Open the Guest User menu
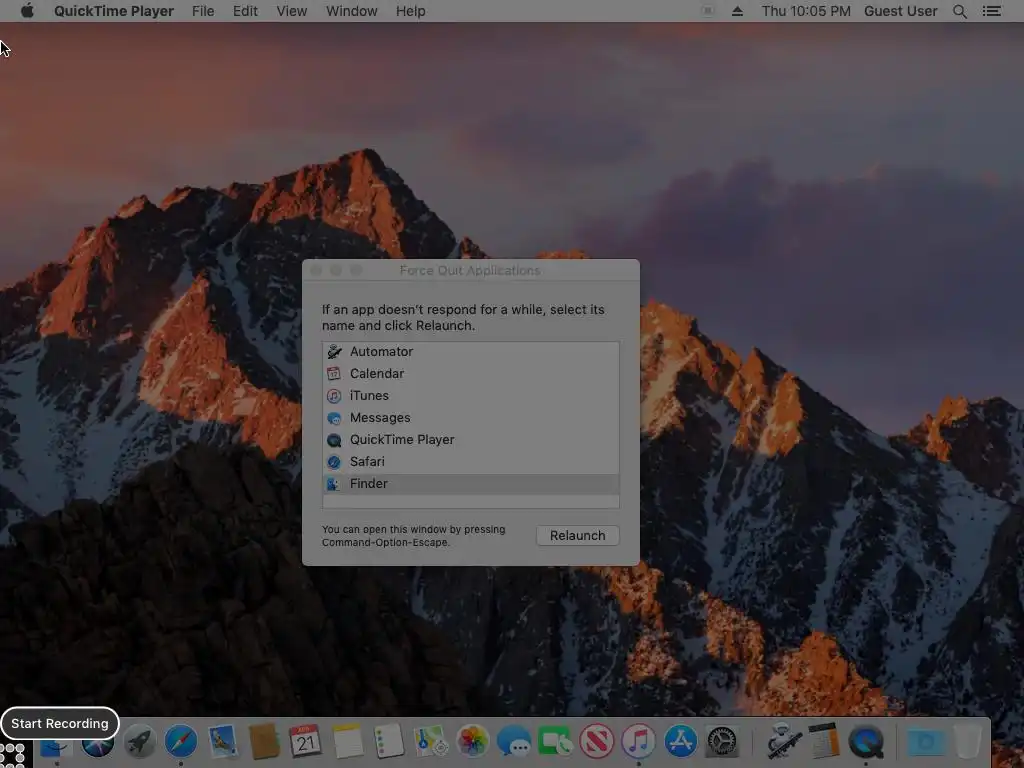The height and width of the screenshot is (768, 1024). coord(901,11)
